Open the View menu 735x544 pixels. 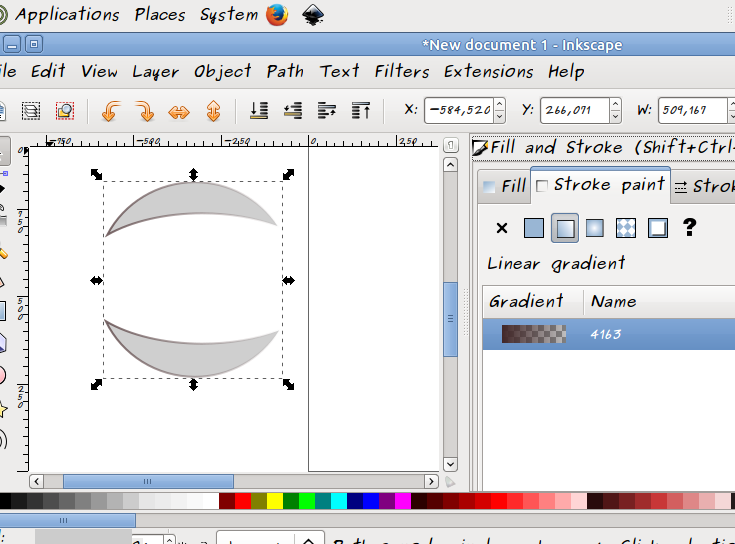pos(99,71)
